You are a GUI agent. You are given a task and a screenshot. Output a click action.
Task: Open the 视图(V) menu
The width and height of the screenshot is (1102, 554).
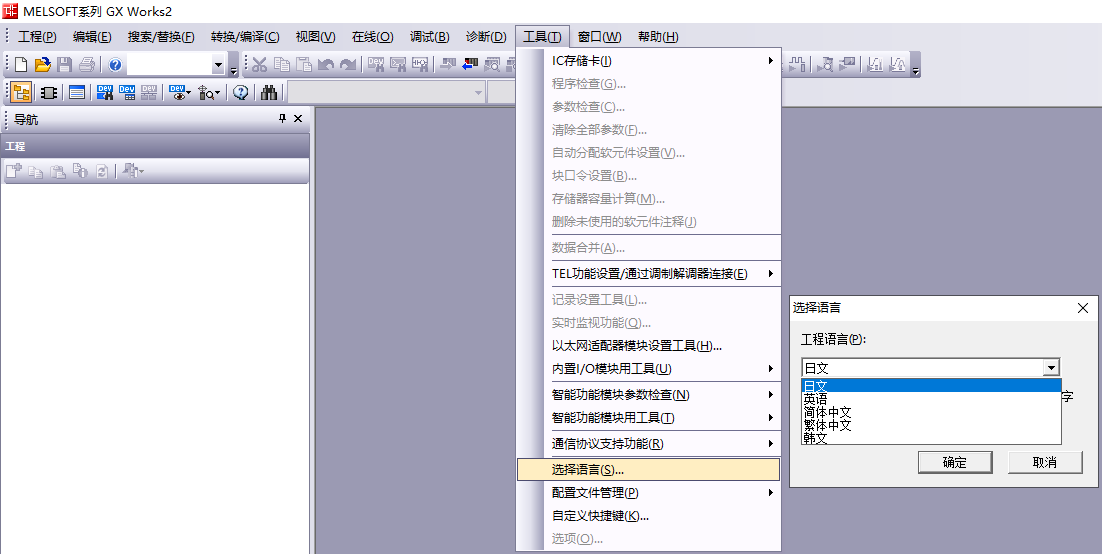point(315,37)
